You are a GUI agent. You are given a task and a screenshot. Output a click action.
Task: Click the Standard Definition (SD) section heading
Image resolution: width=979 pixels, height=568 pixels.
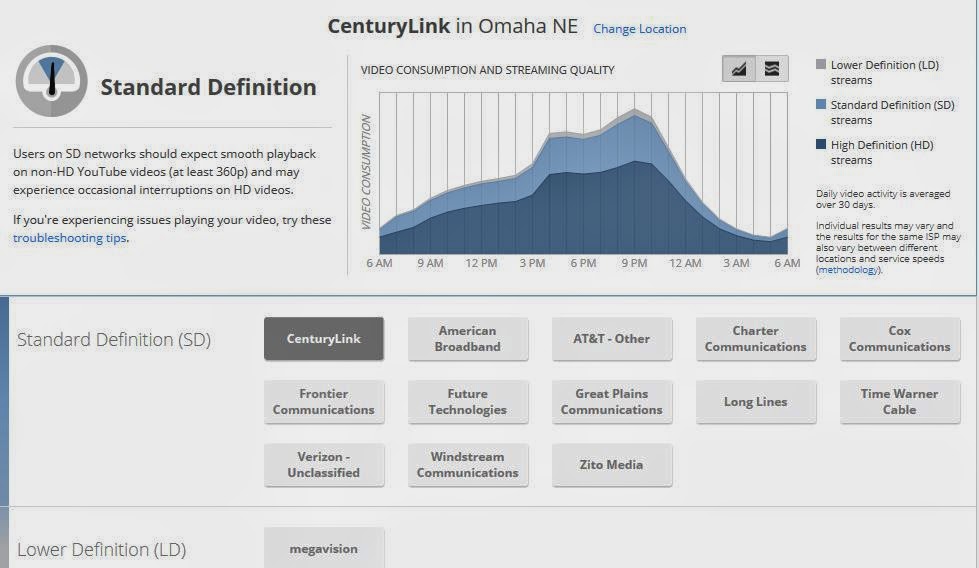point(114,340)
